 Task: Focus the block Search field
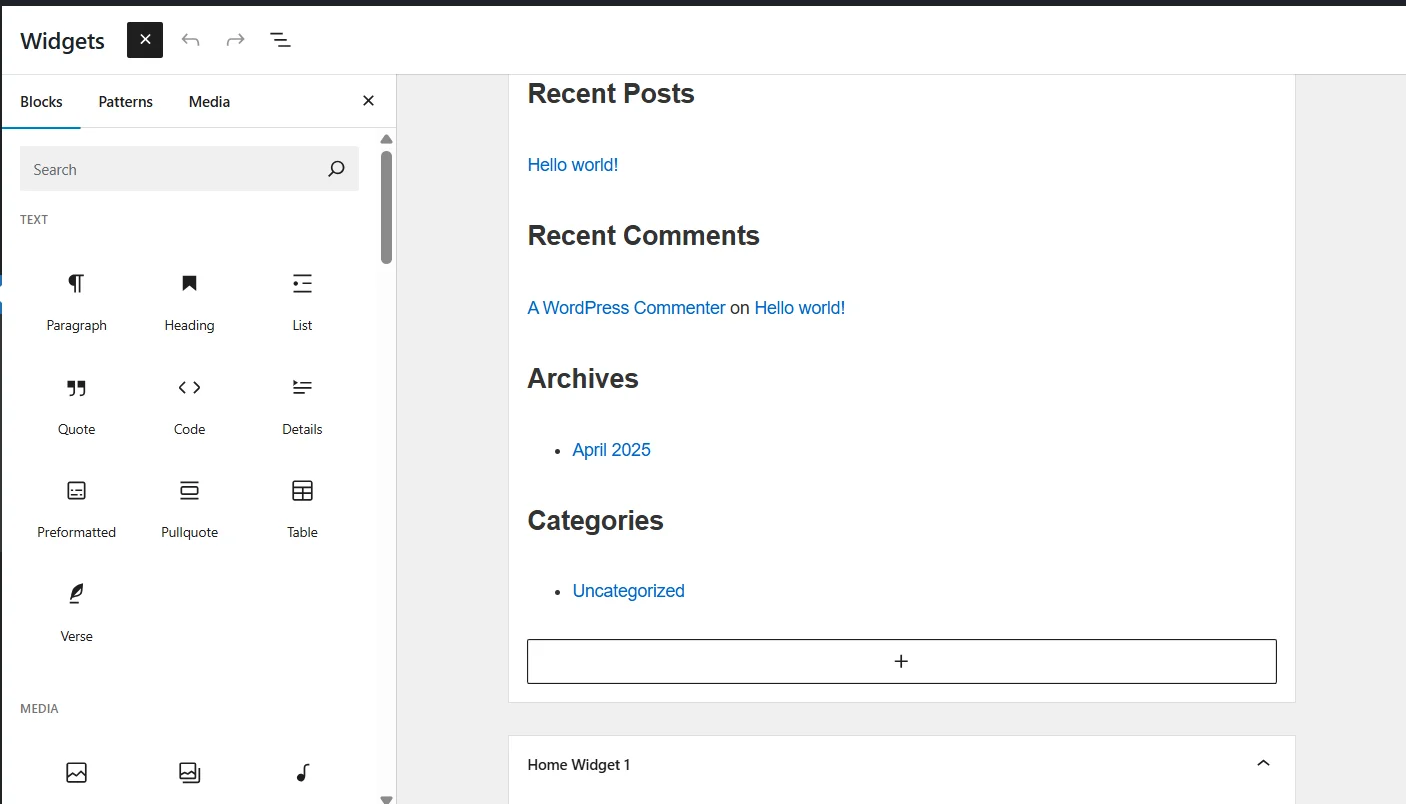click(x=189, y=169)
